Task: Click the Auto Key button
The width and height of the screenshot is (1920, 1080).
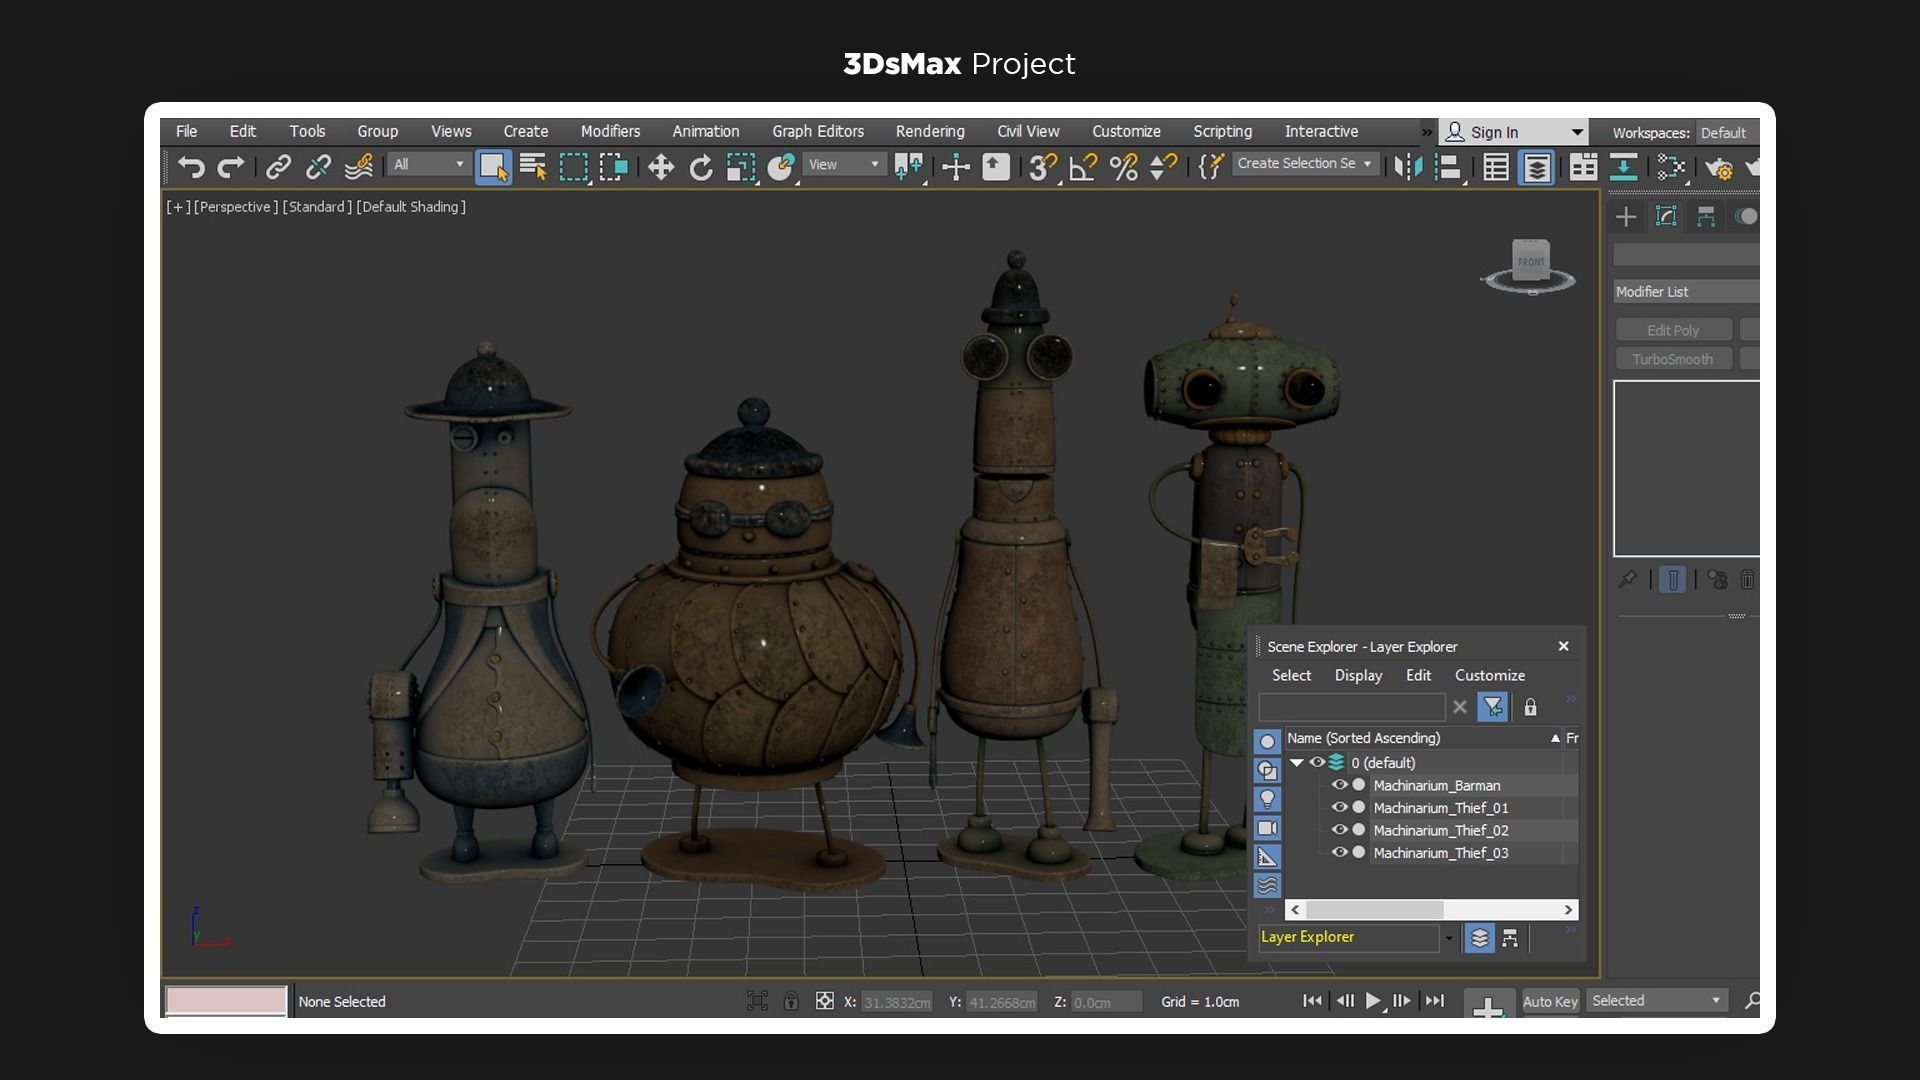Action: [1550, 1001]
